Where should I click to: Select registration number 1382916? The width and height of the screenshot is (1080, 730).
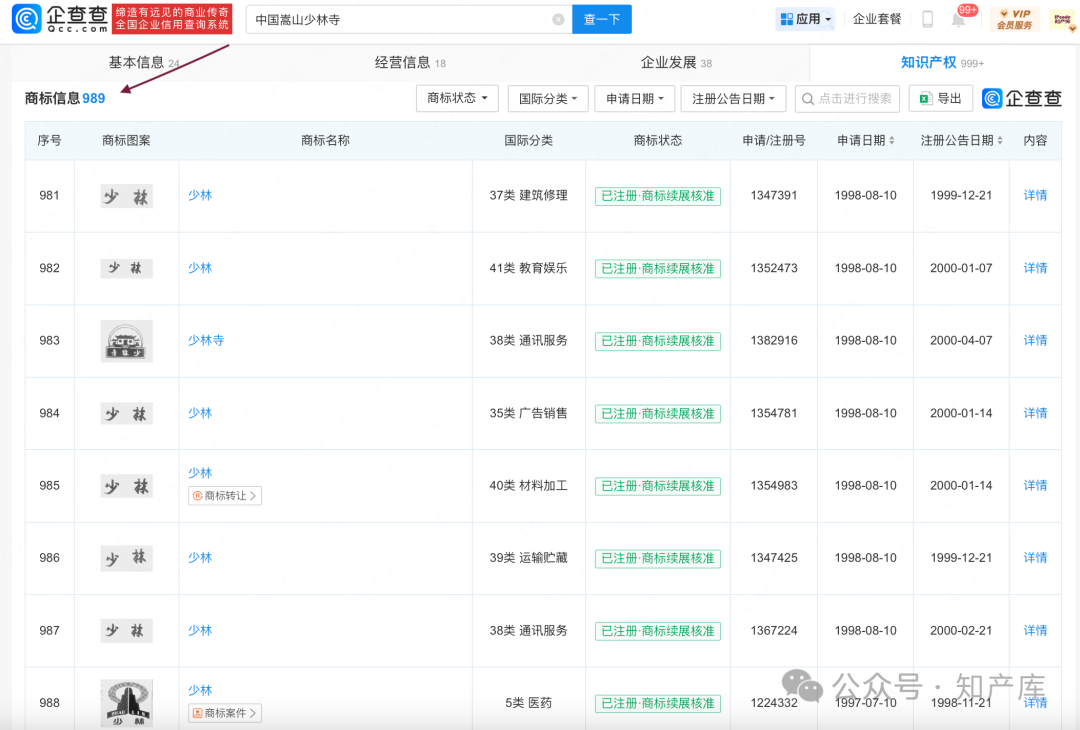[x=773, y=340]
